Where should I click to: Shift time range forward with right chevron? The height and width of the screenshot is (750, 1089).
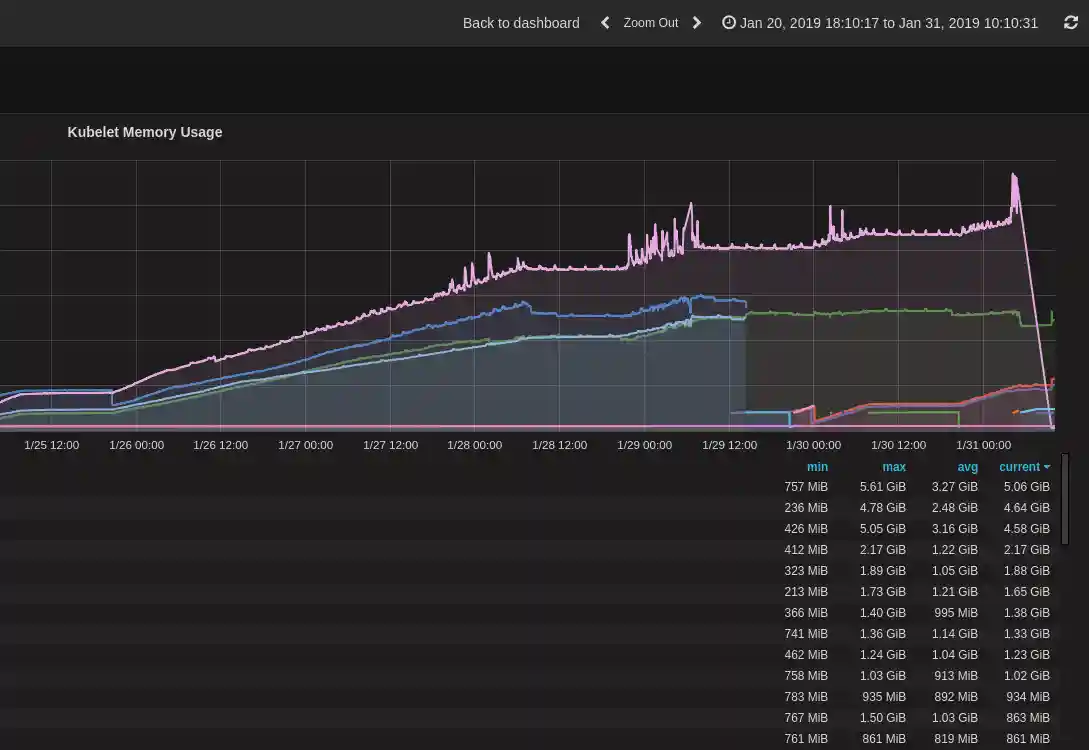pos(697,23)
